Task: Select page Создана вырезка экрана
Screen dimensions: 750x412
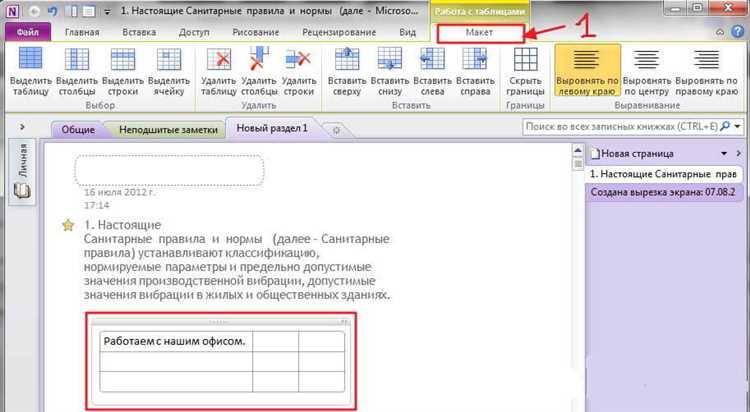Action: 663,192
